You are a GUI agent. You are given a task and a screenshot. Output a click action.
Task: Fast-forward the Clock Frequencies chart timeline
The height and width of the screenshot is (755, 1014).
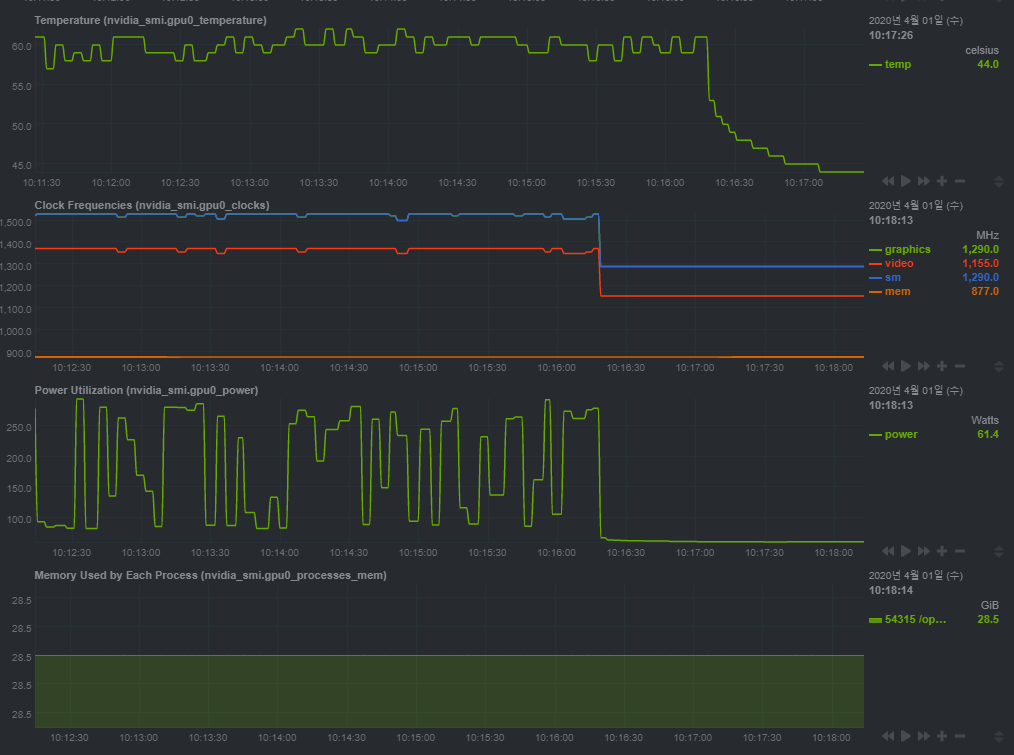[x=924, y=366]
